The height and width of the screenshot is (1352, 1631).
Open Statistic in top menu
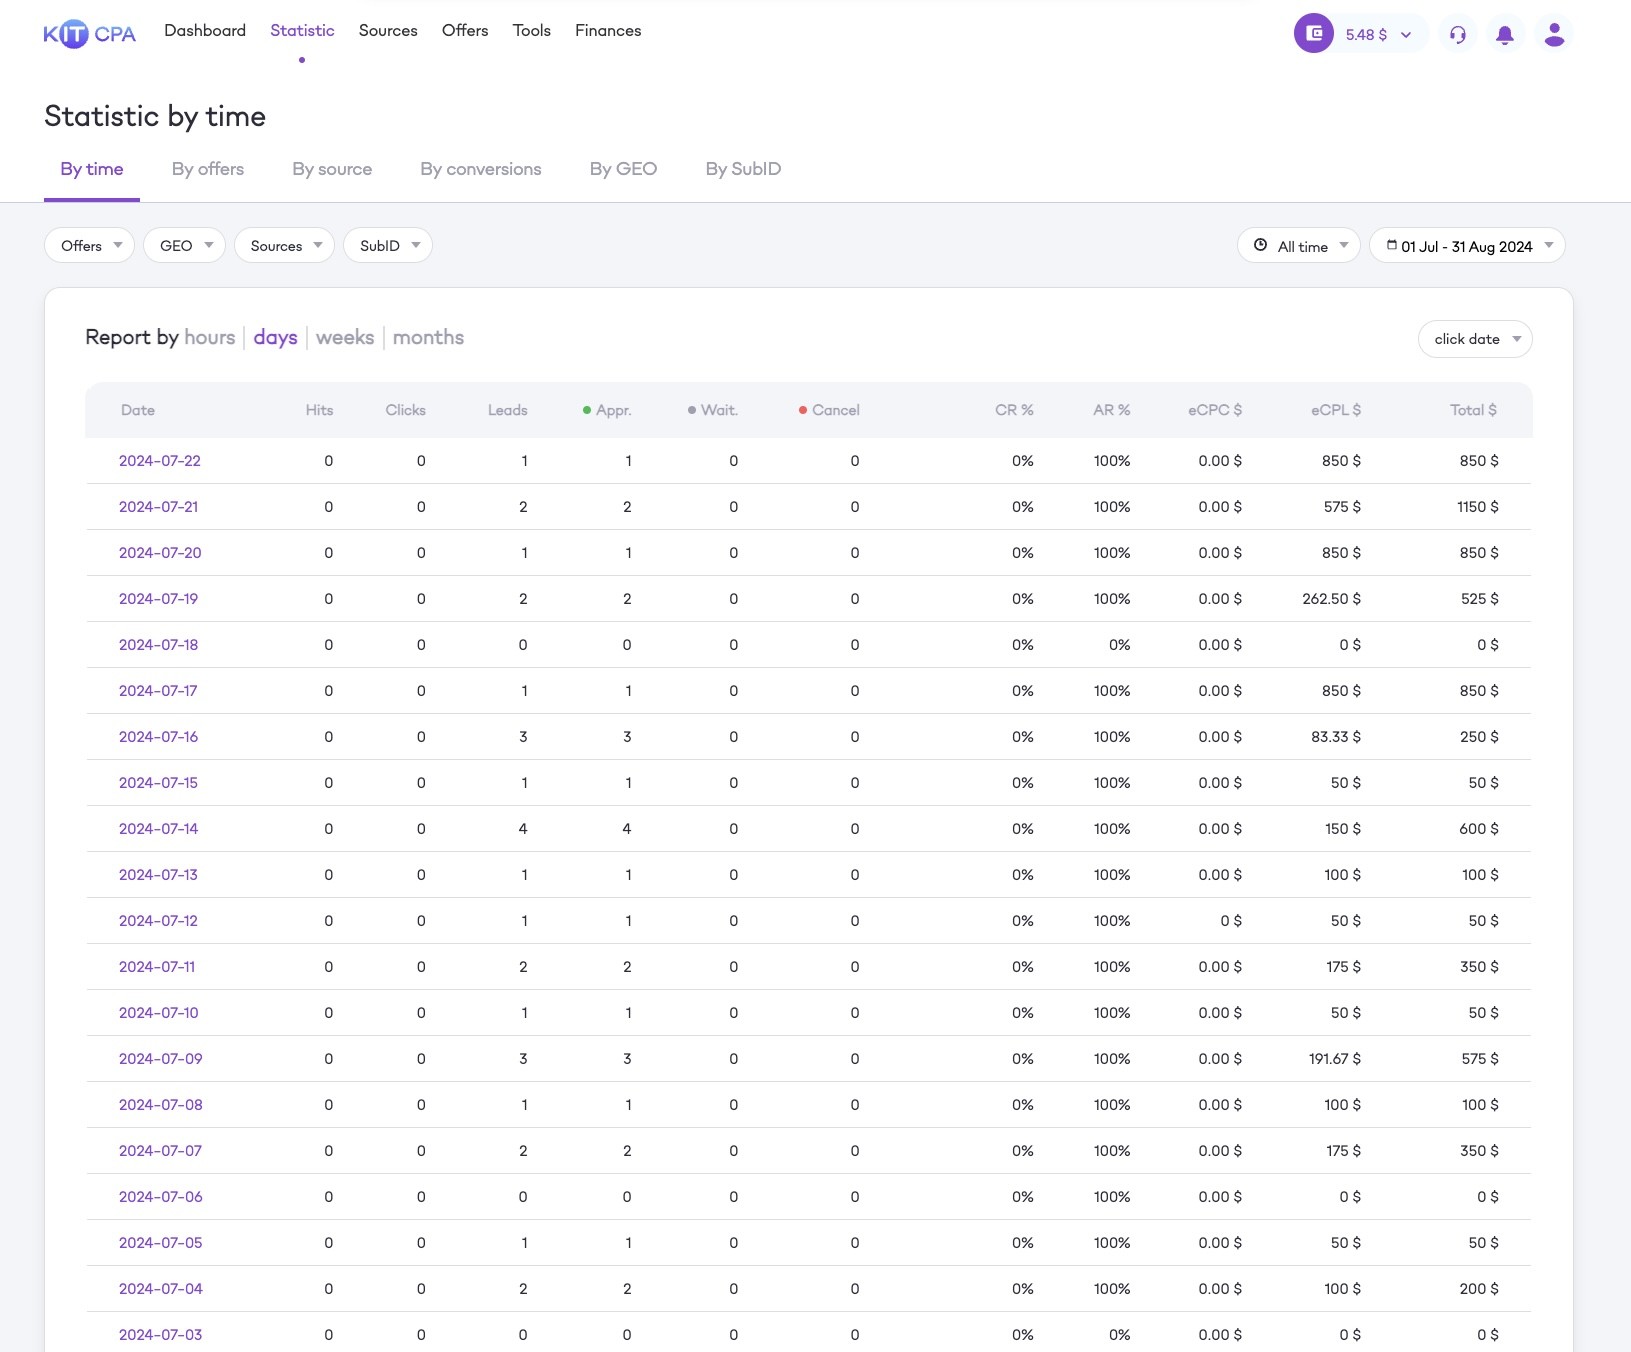pyautogui.click(x=302, y=30)
